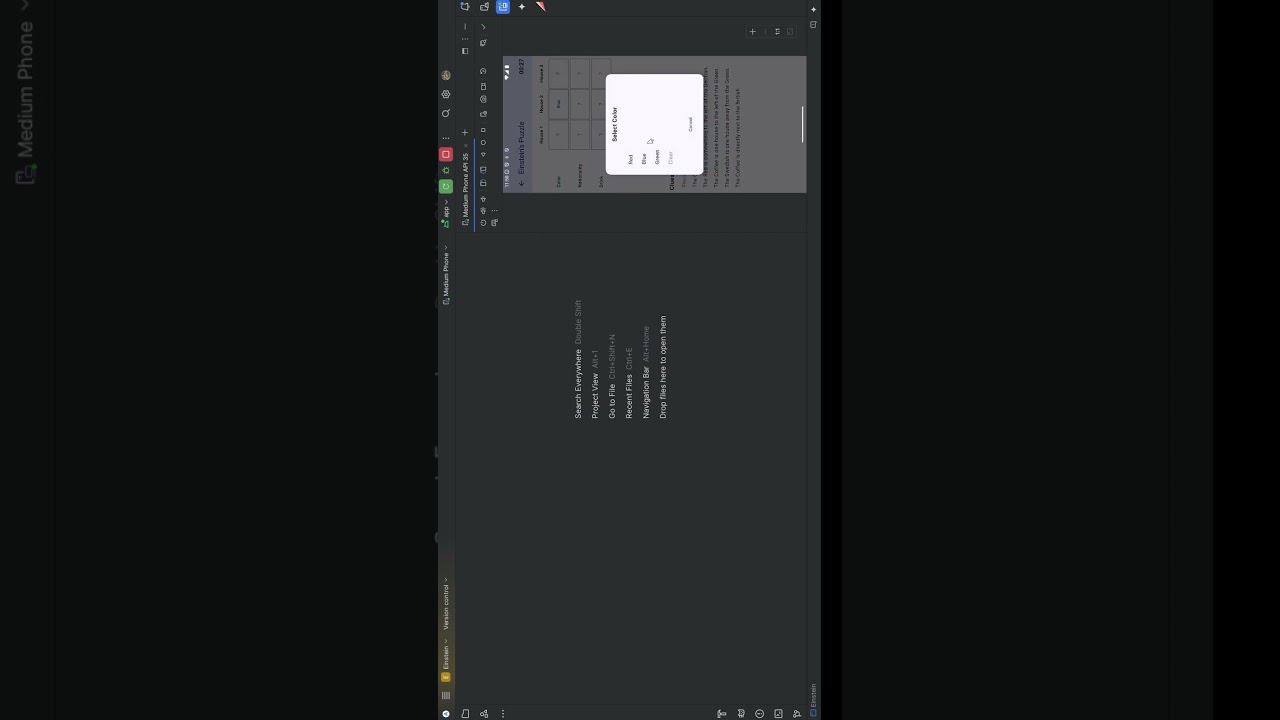Viewport: 1280px width, 720px height.
Task: Open the Structure tool window icon
Action: tap(484, 713)
